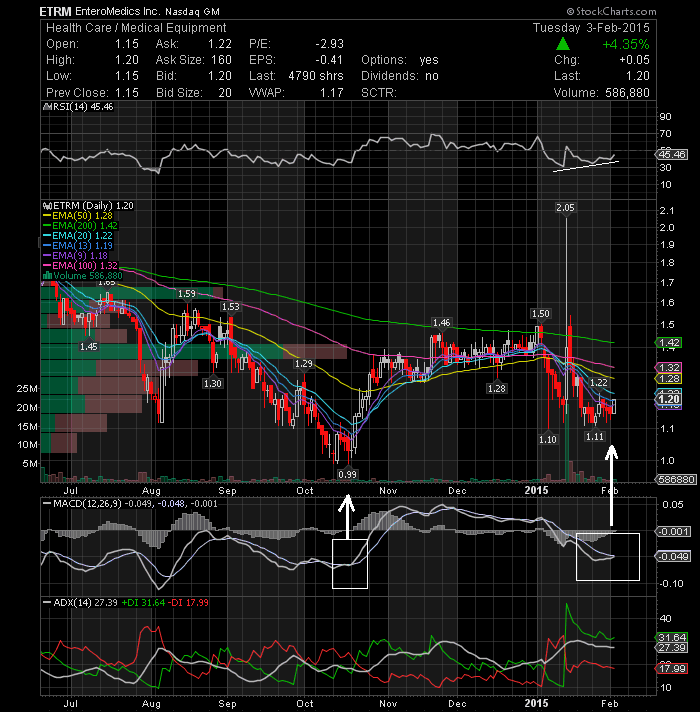Click the green EMA(200) legend line swatch
700x712 pixels.
[x=47, y=226]
